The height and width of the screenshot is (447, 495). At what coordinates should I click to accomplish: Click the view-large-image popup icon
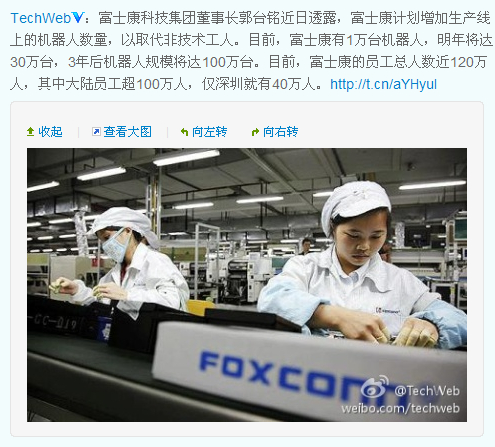pyautogui.click(x=96, y=132)
